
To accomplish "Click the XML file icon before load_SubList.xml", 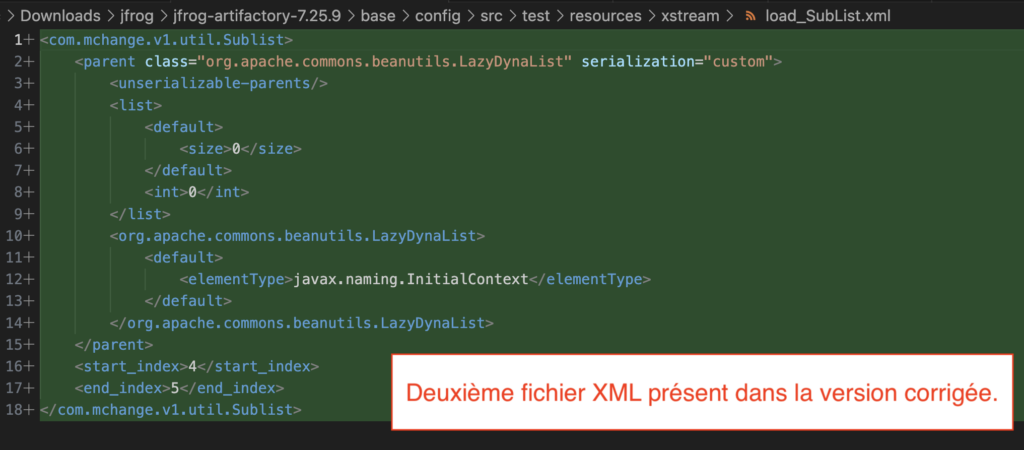I will tap(750, 16).
